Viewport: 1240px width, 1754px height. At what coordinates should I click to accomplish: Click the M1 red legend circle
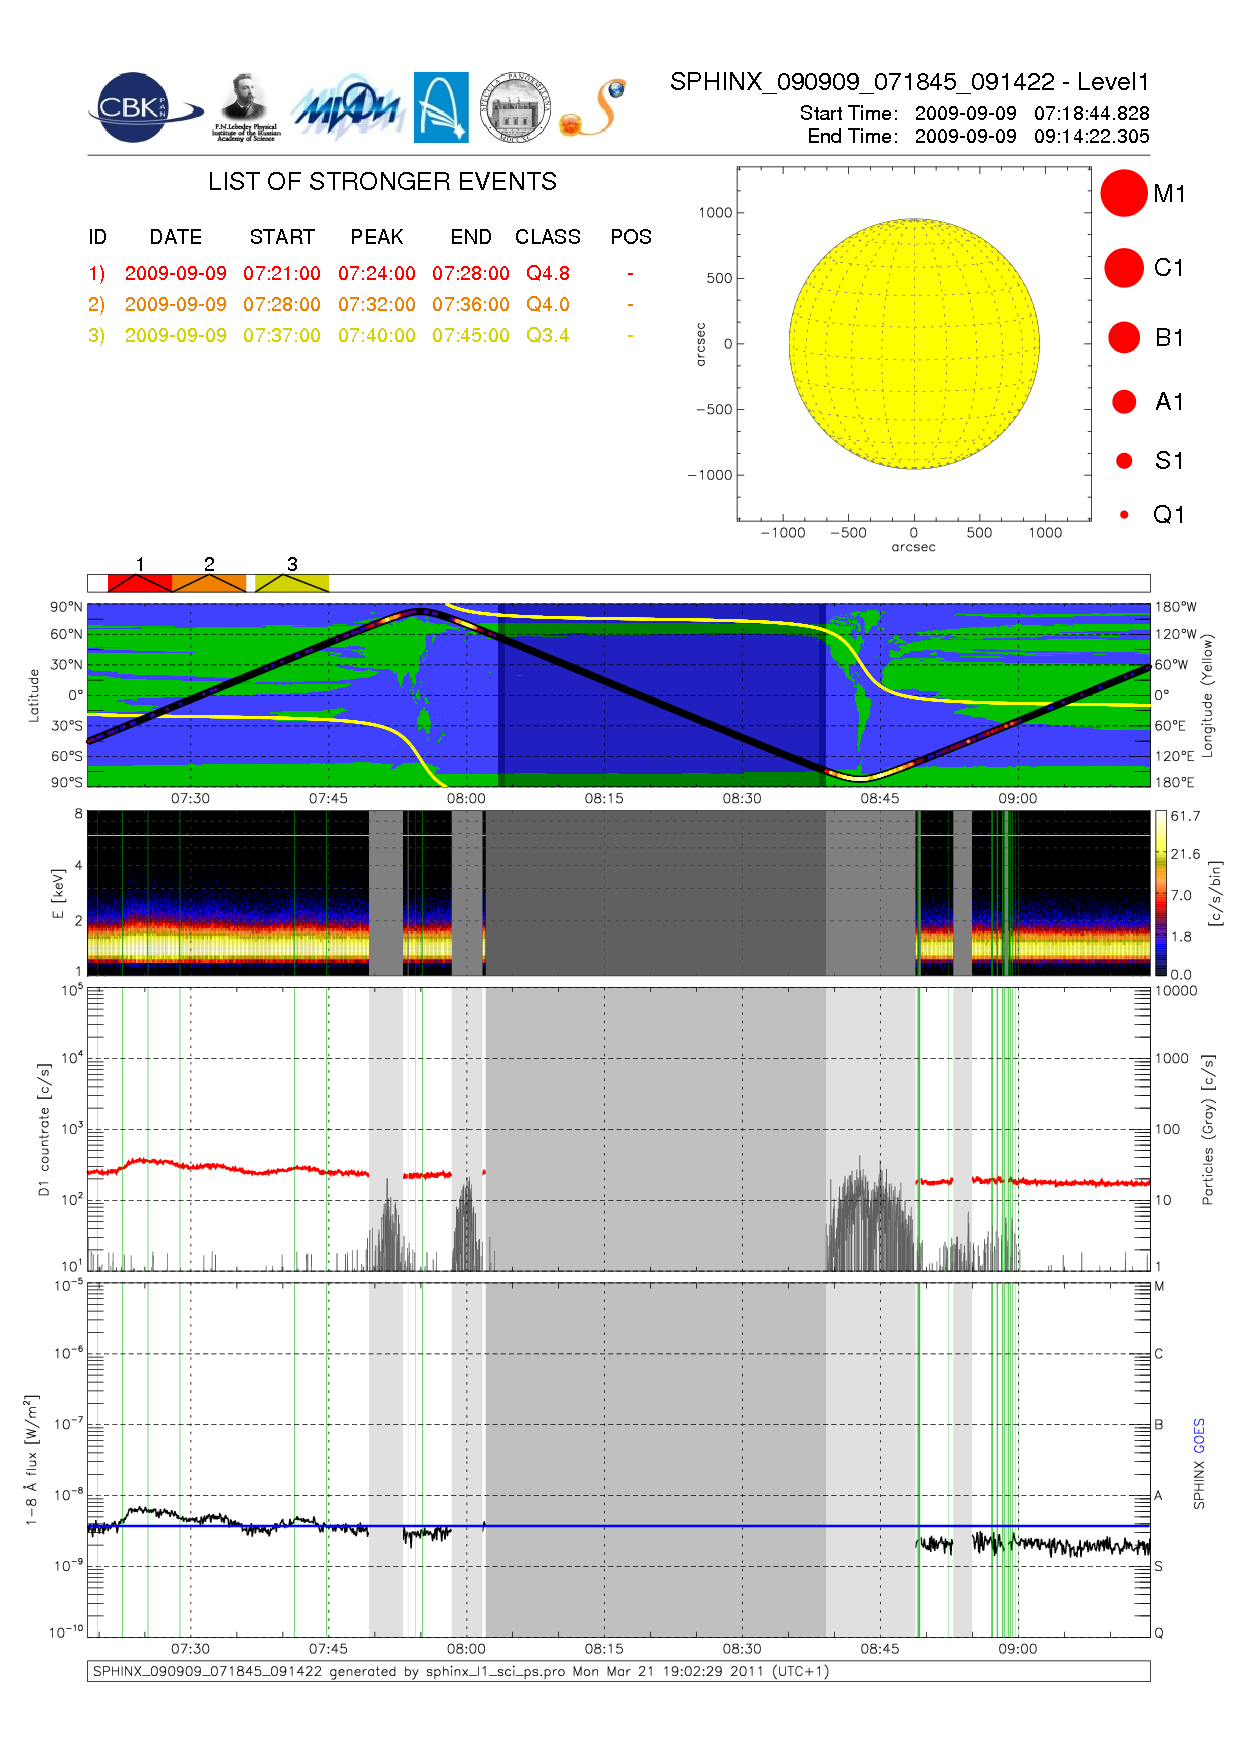pyautogui.click(x=1124, y=193)
